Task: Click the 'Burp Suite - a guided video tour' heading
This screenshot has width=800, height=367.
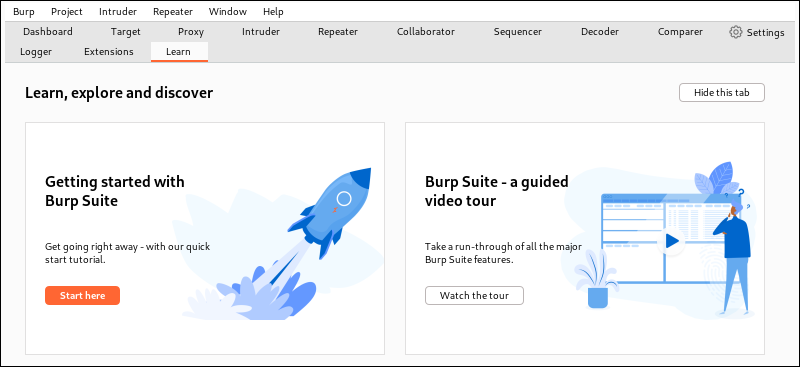Action: click(x=496, y=191)
